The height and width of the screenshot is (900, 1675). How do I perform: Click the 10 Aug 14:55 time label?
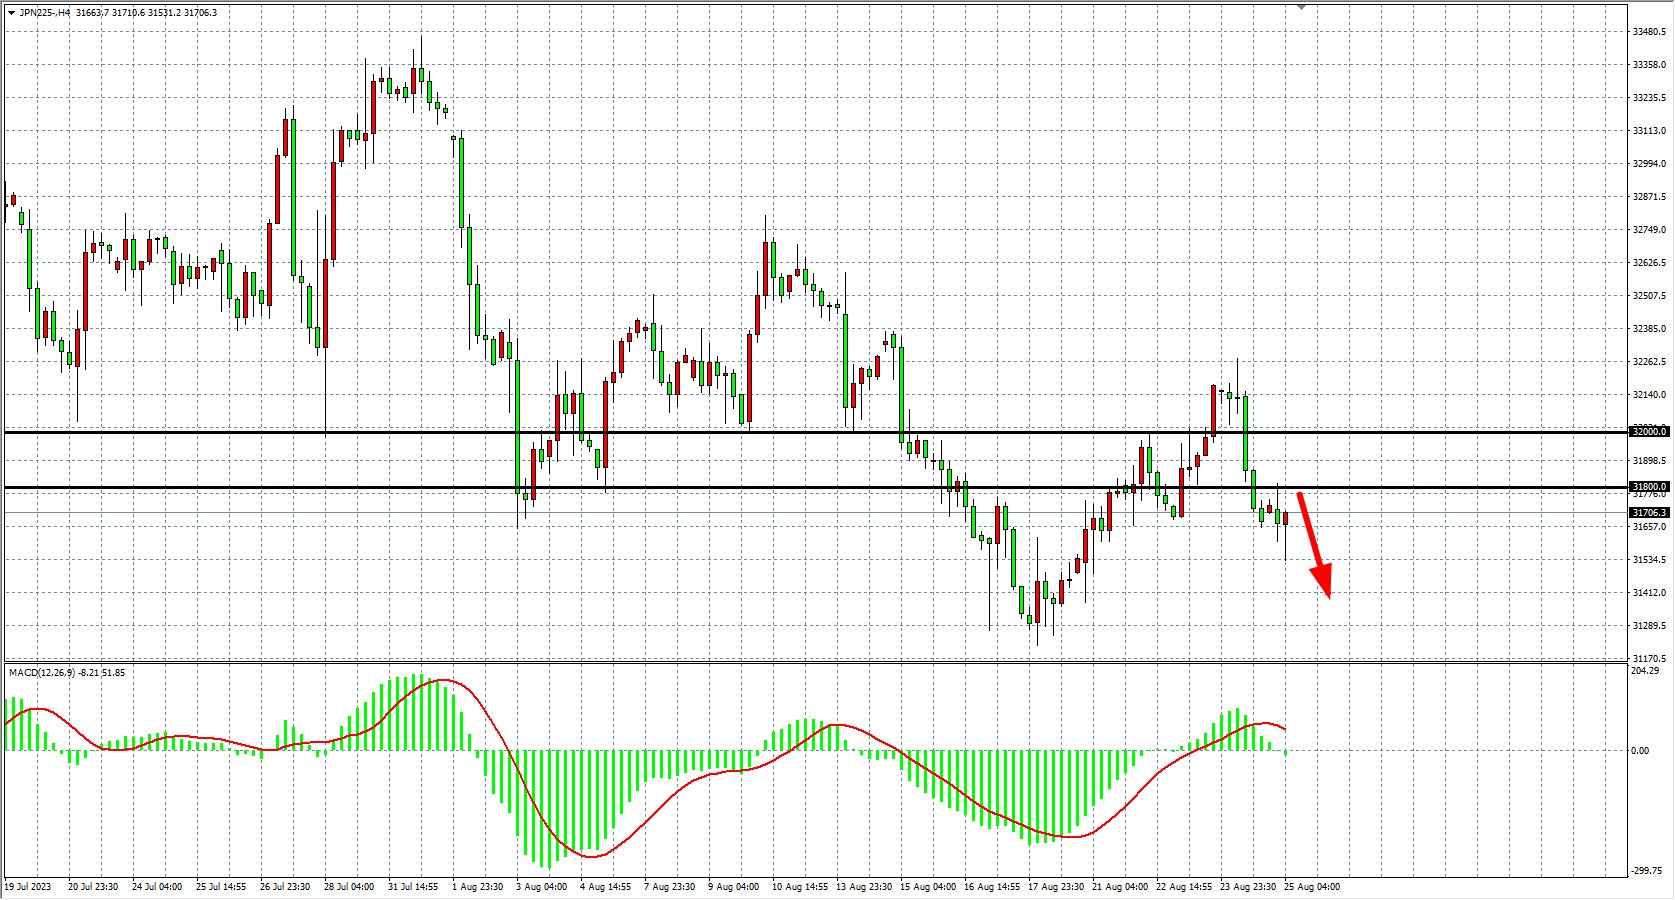point(799,887)
